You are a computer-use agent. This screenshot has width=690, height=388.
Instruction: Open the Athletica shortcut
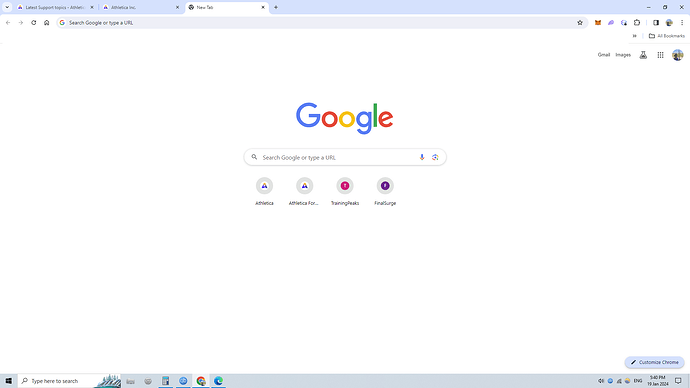click(264, 191)
